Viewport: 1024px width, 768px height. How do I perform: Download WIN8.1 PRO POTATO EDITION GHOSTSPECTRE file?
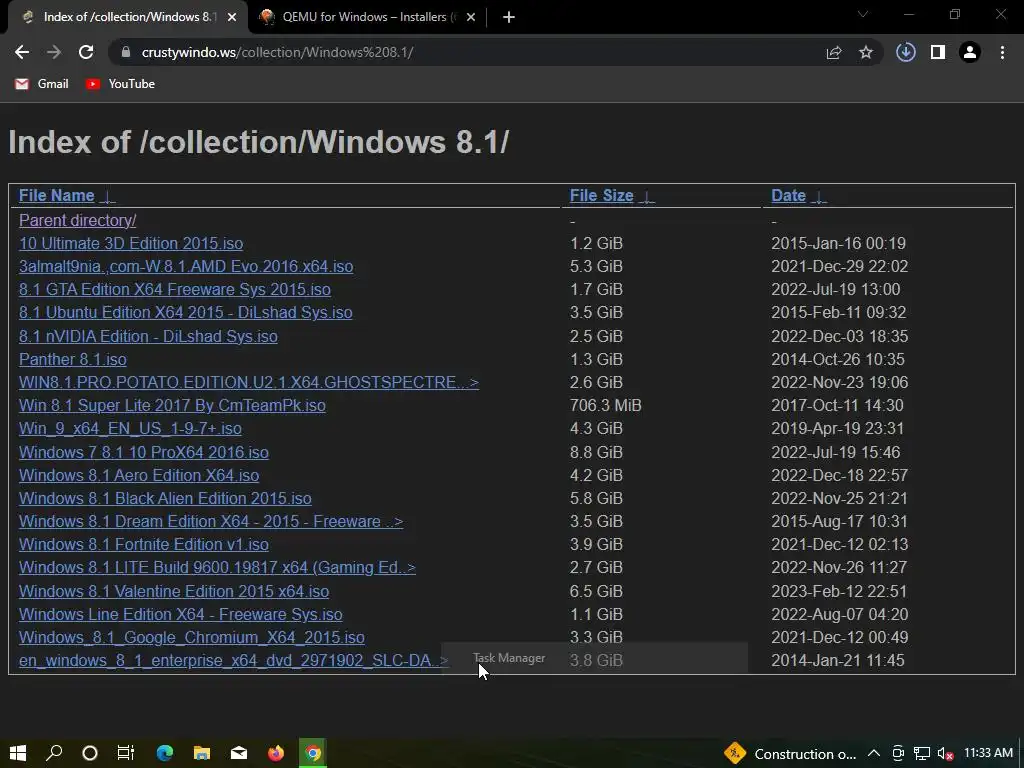point(249,382)
